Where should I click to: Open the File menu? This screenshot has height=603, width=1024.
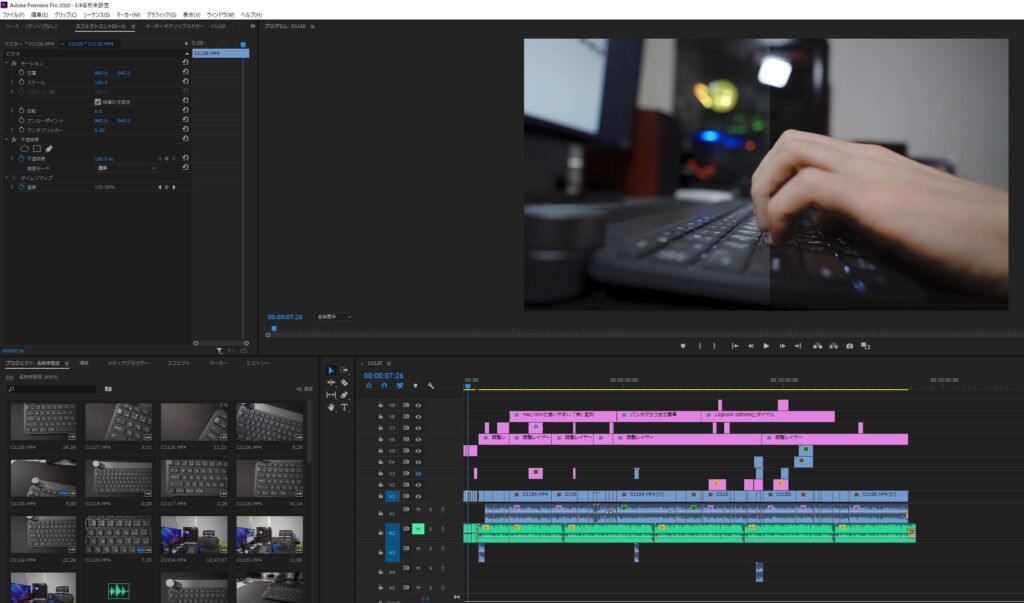point(13,14)
